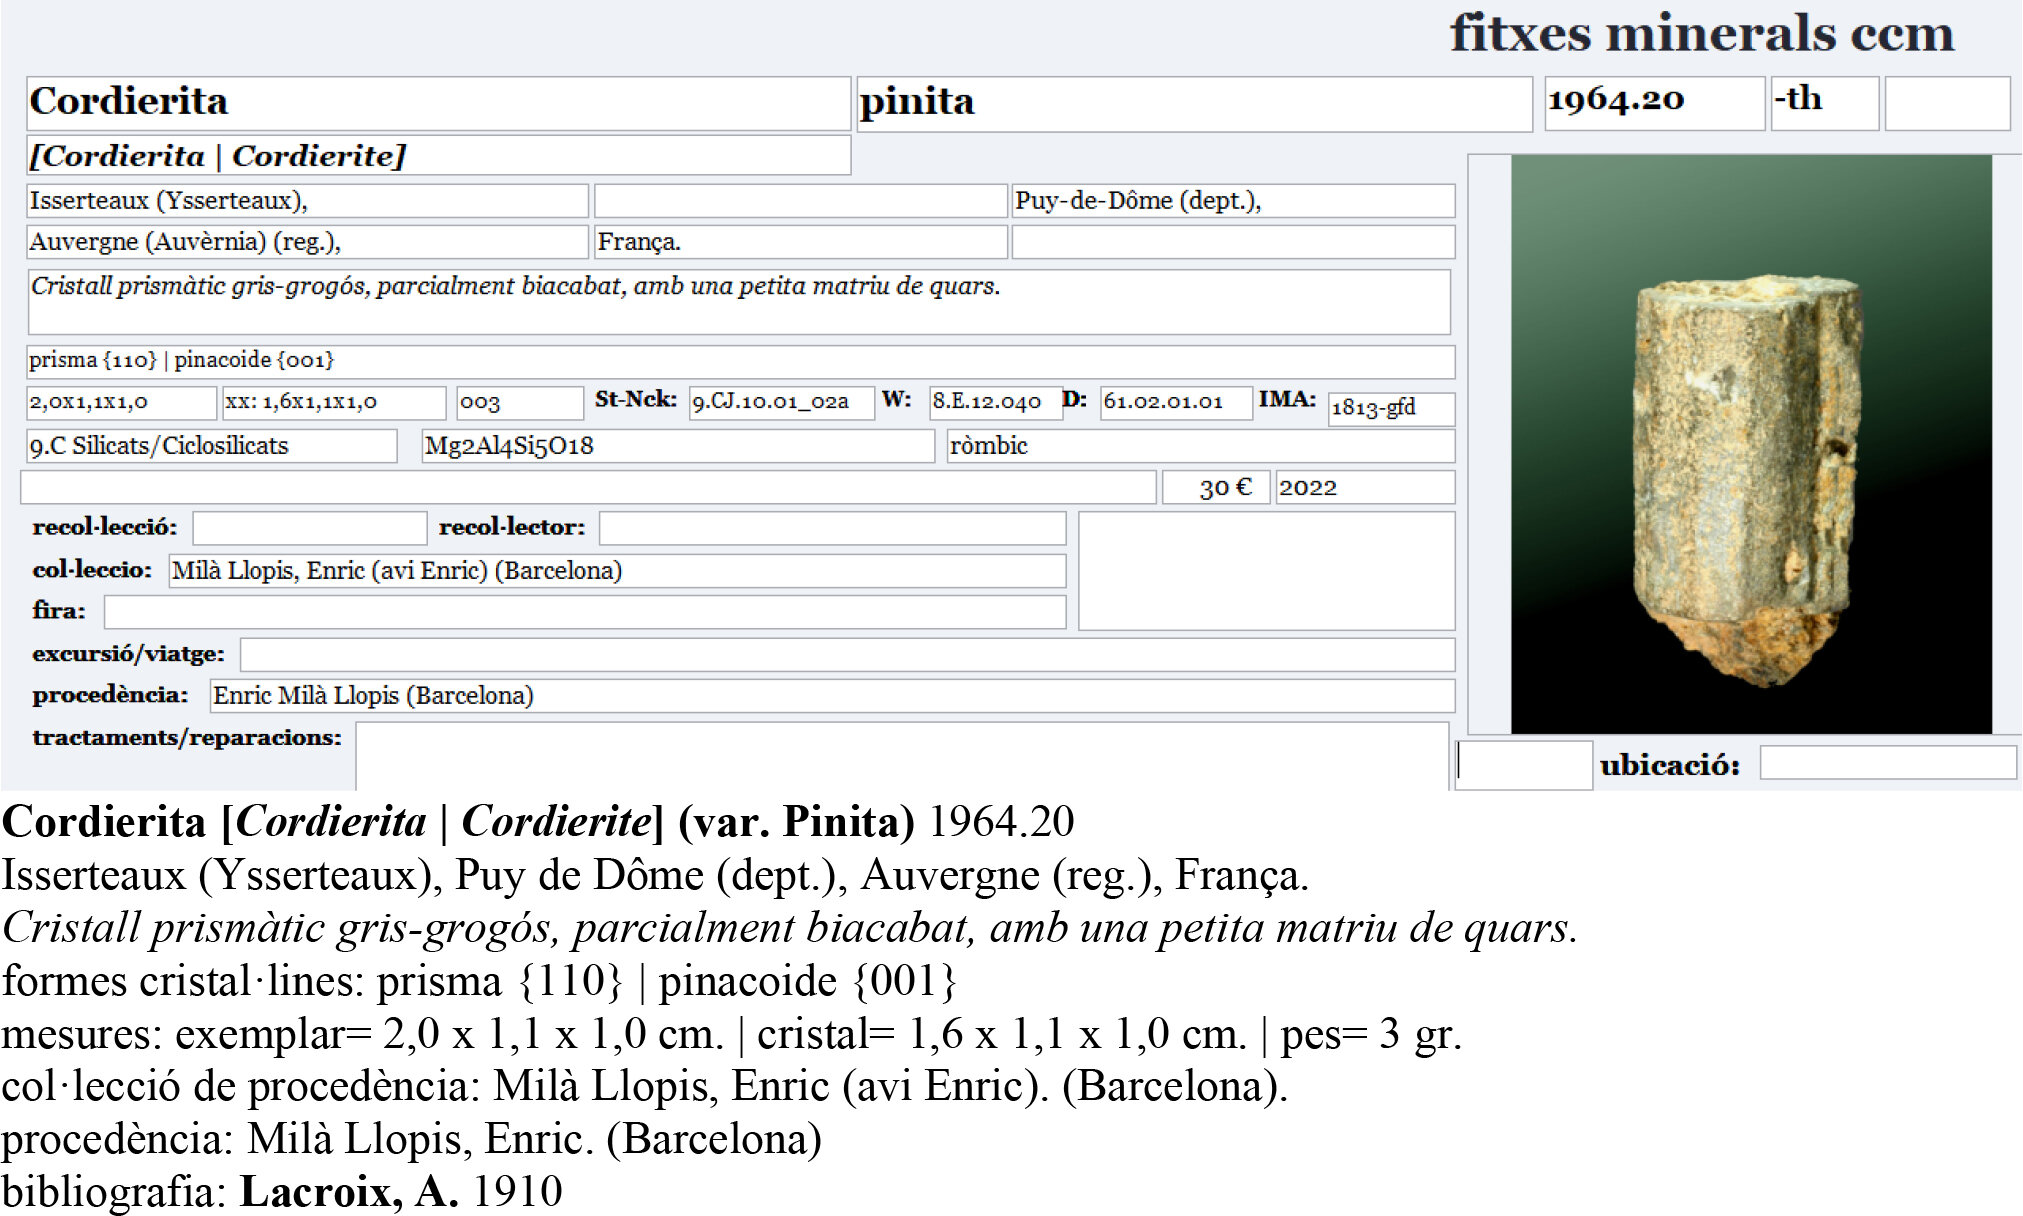
Task: Click the IMA 1813-gfd field
Action: pos(1390,408)
